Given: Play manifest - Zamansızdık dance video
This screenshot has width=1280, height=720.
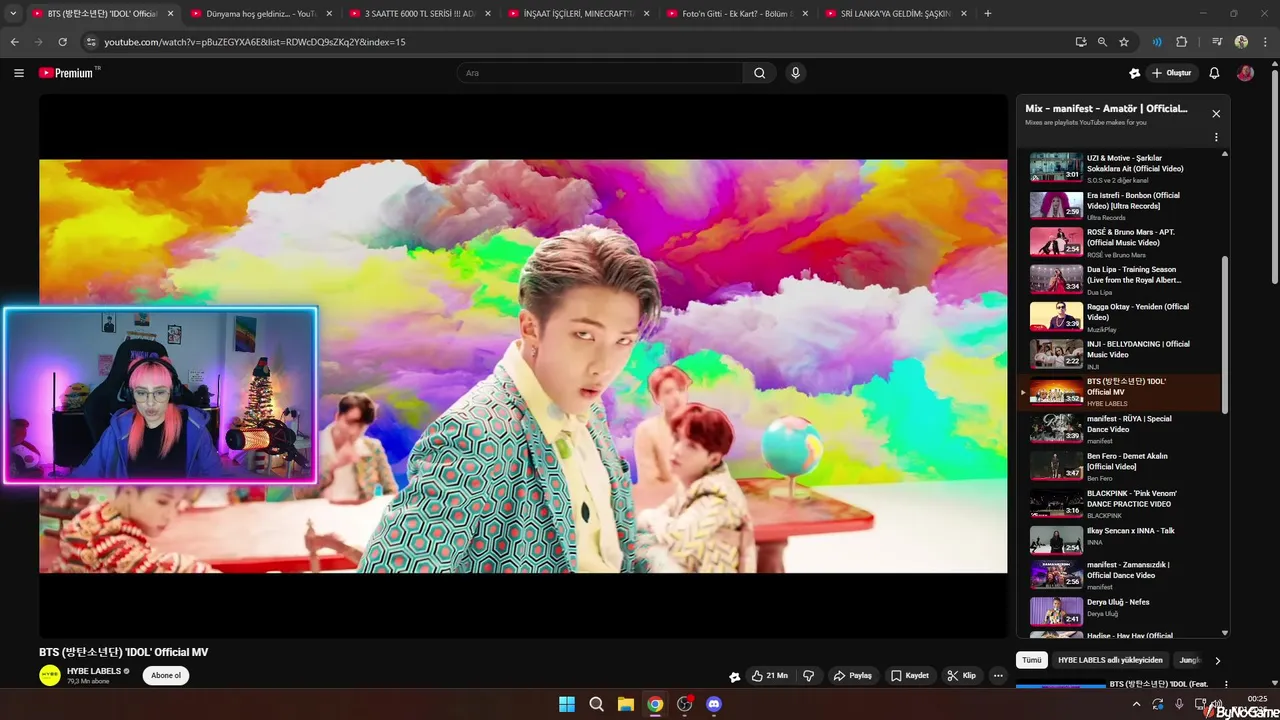Looking at the screenshot, I should [x=1120, y=576].
